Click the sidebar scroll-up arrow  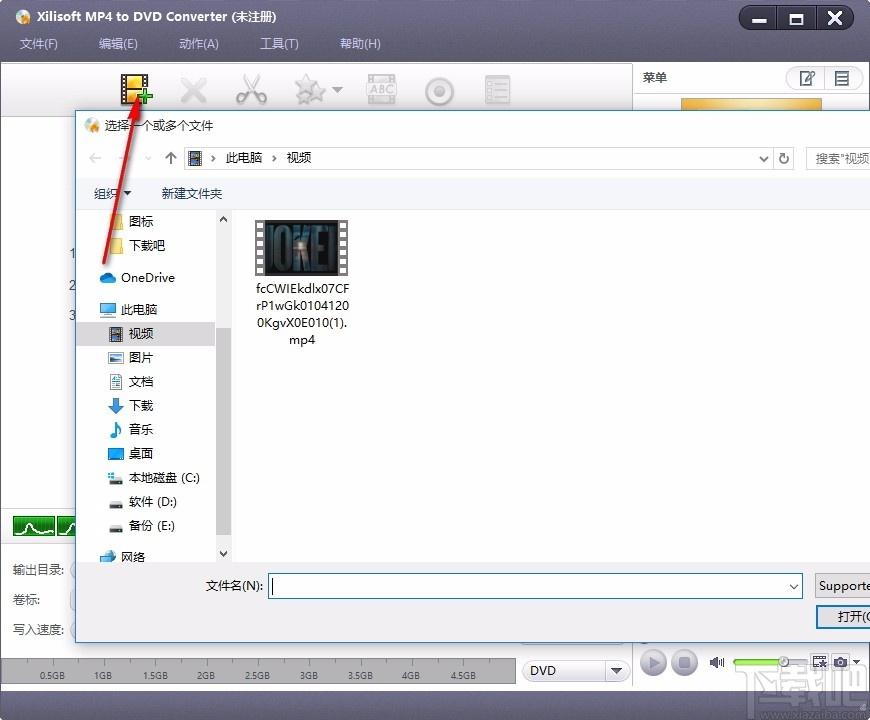click(x=223, y=219)
